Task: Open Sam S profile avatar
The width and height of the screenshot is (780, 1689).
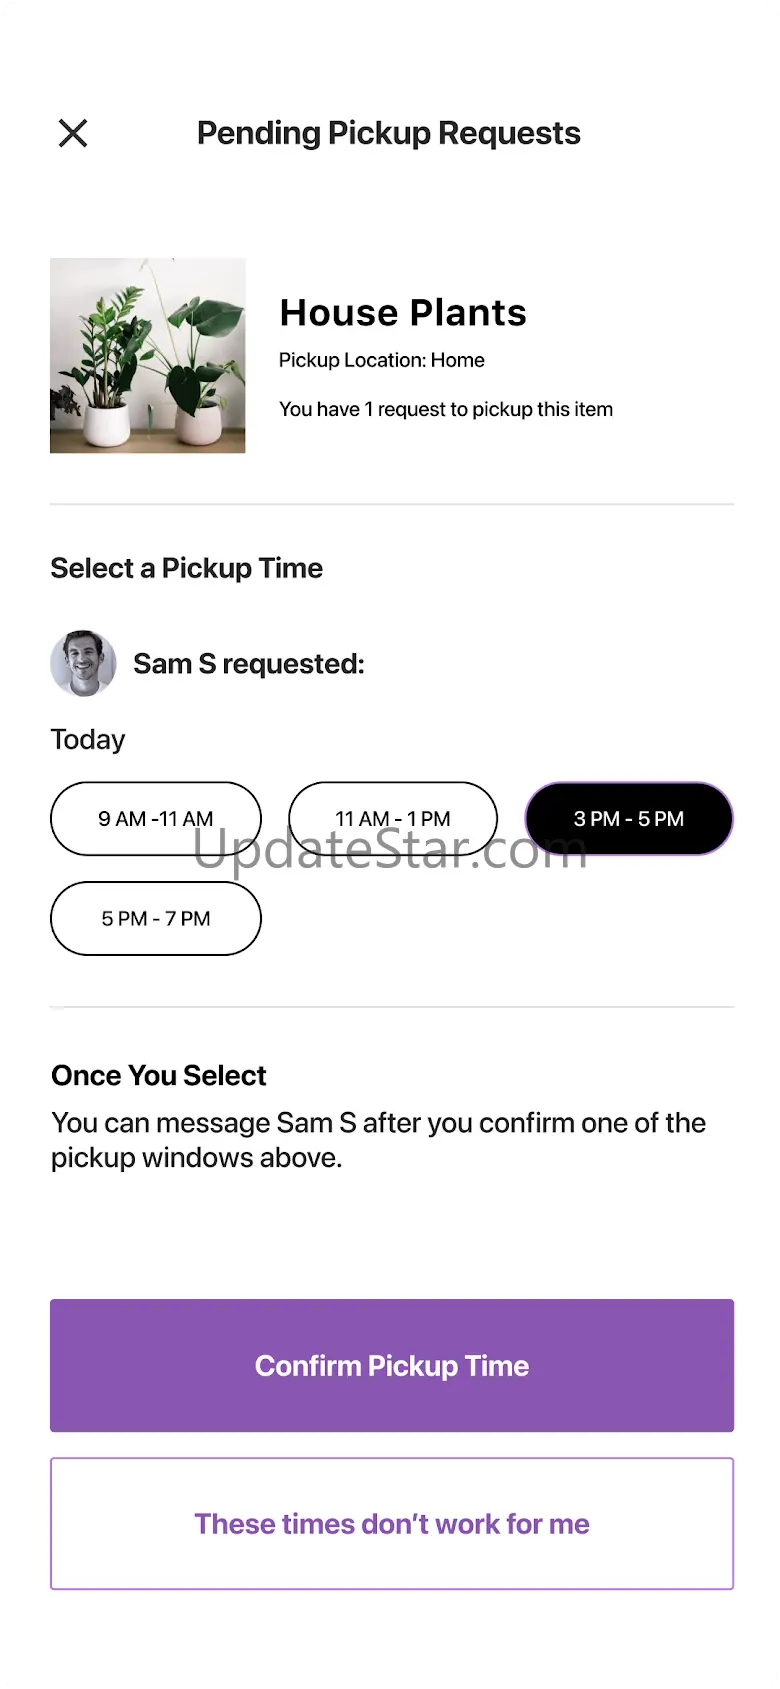Action: 83,663
